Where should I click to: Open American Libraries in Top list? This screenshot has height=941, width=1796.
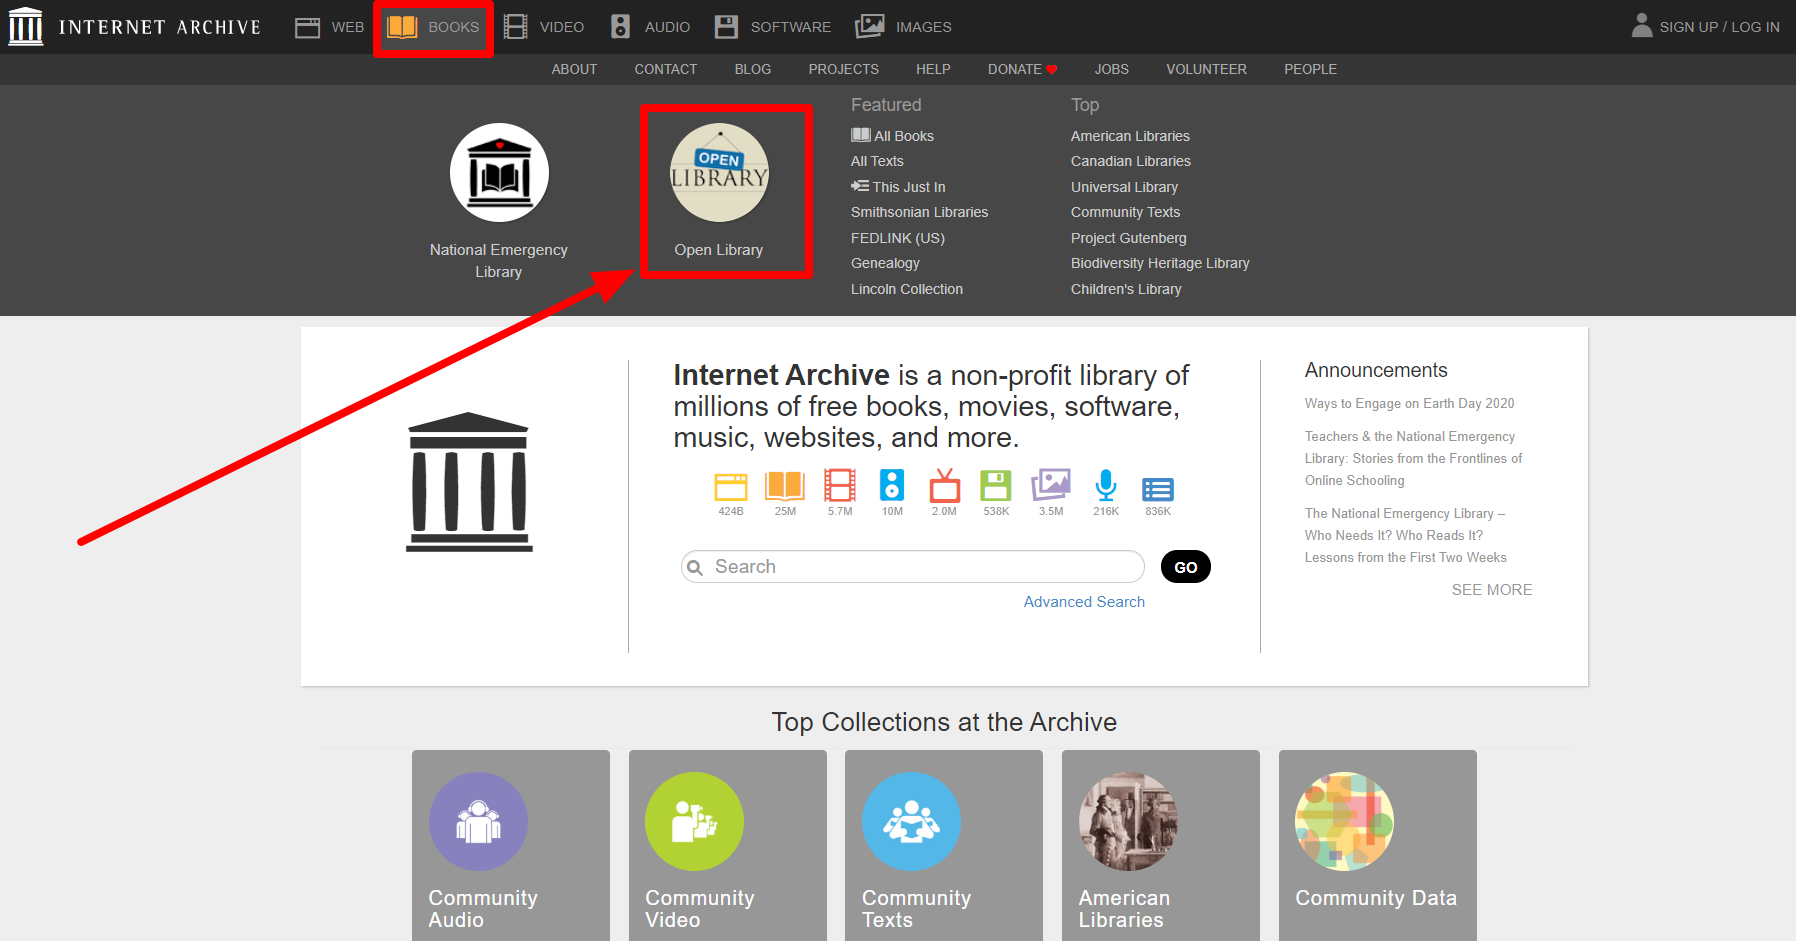(x=1130, y=136)
